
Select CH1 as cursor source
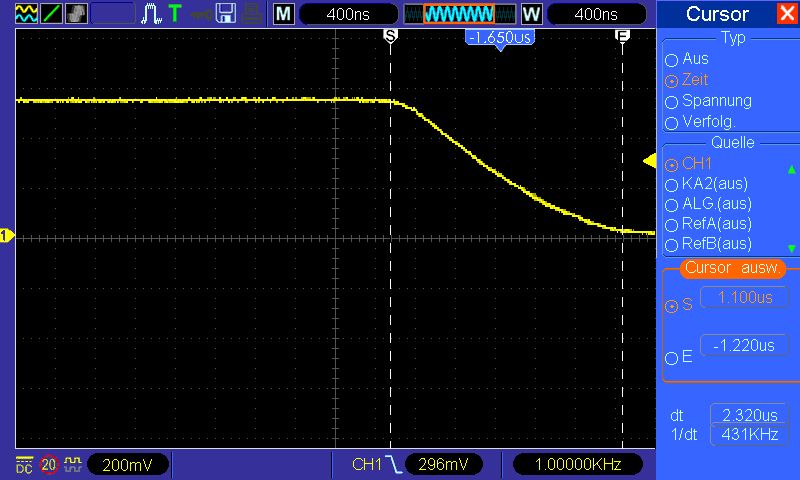pyautogui.click(x=688, y=164)
